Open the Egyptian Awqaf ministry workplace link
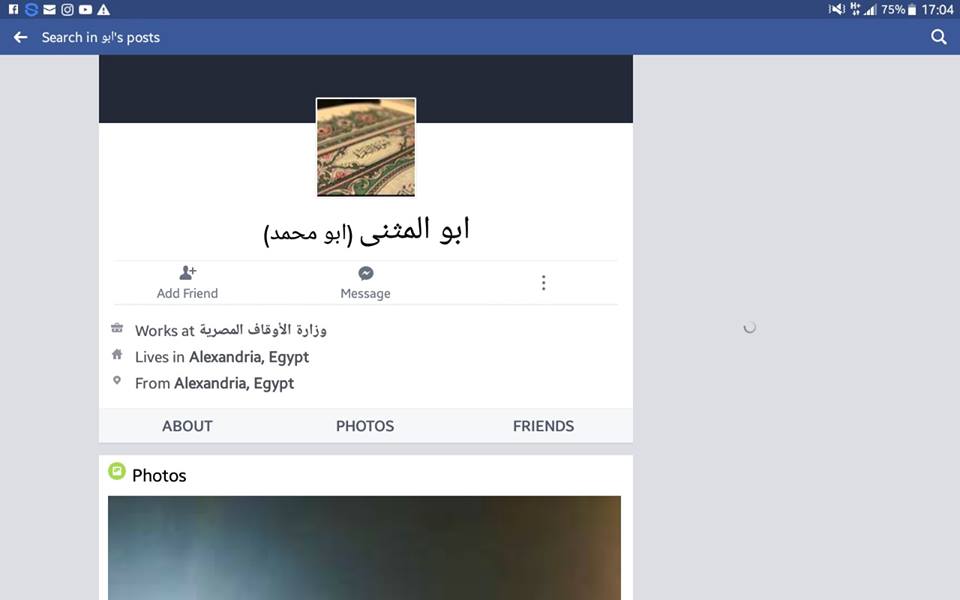 click(263, 331)
